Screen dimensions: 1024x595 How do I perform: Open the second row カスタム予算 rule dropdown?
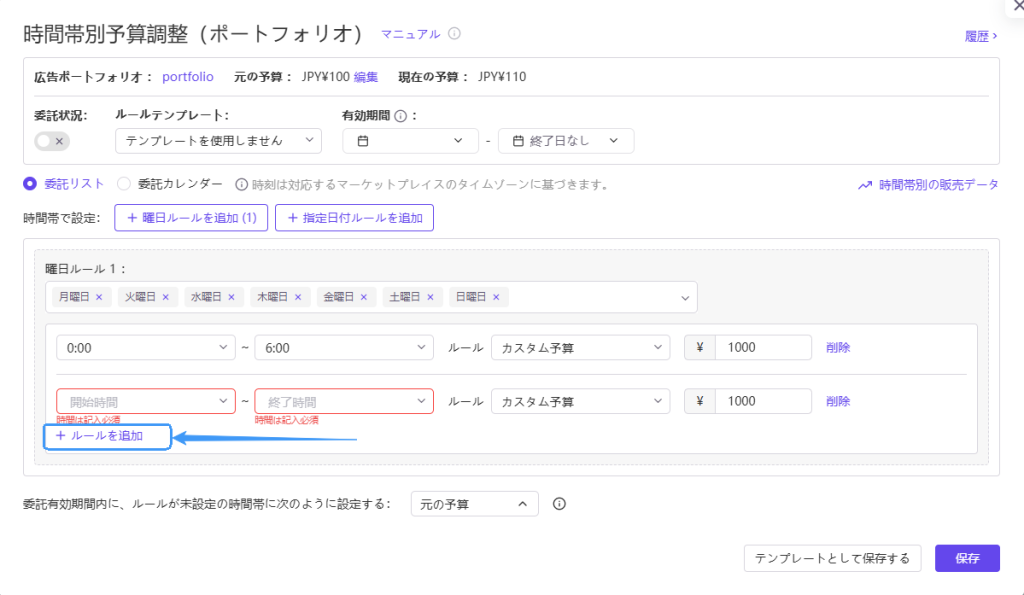581,401
